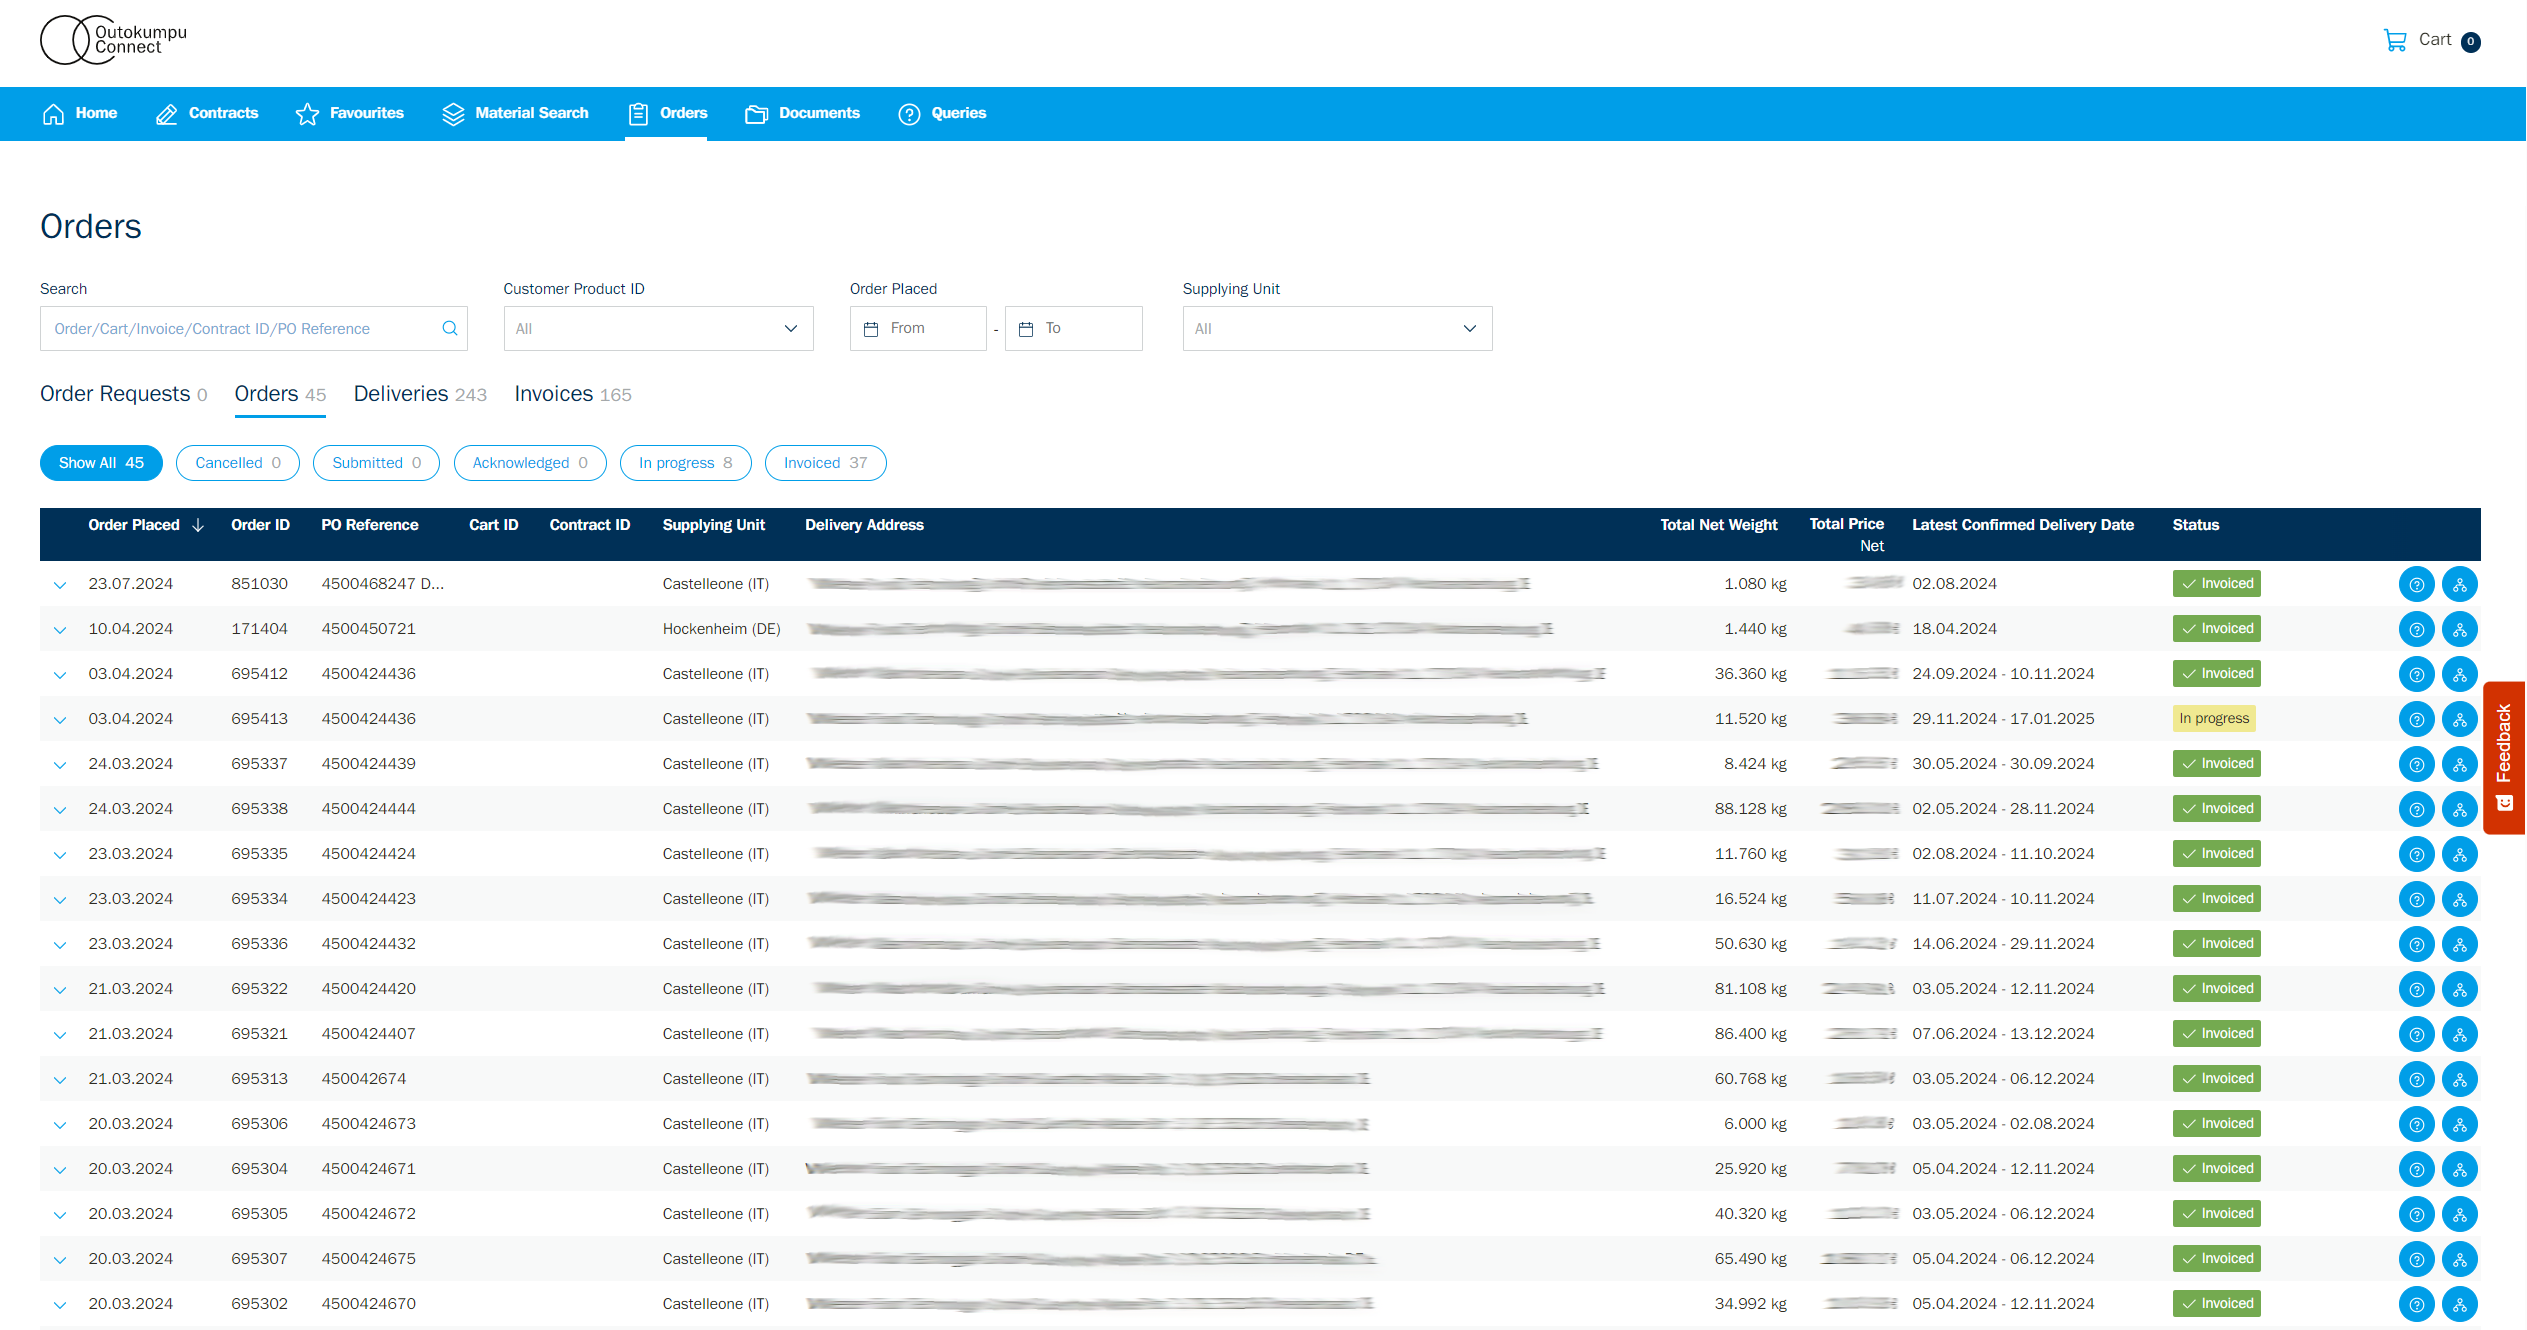Open the shopping Cart icon
The height and width of the screenshot is (1330, 2527).
2395,41
